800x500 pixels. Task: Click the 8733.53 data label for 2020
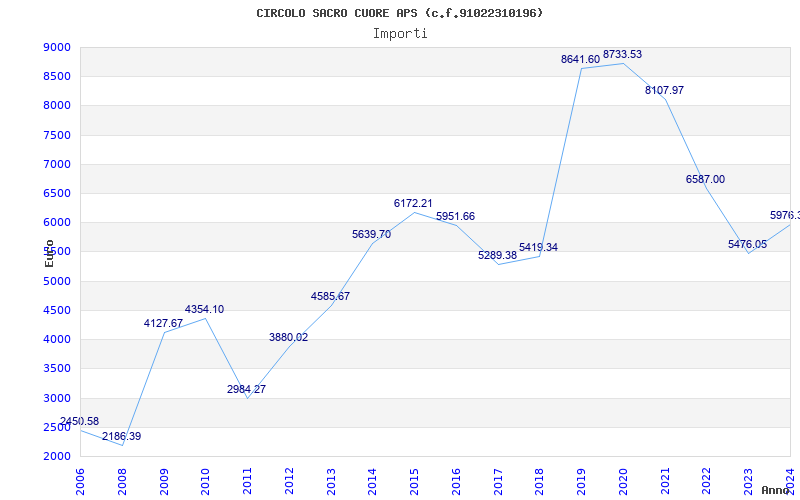click(x=622, y=55)
